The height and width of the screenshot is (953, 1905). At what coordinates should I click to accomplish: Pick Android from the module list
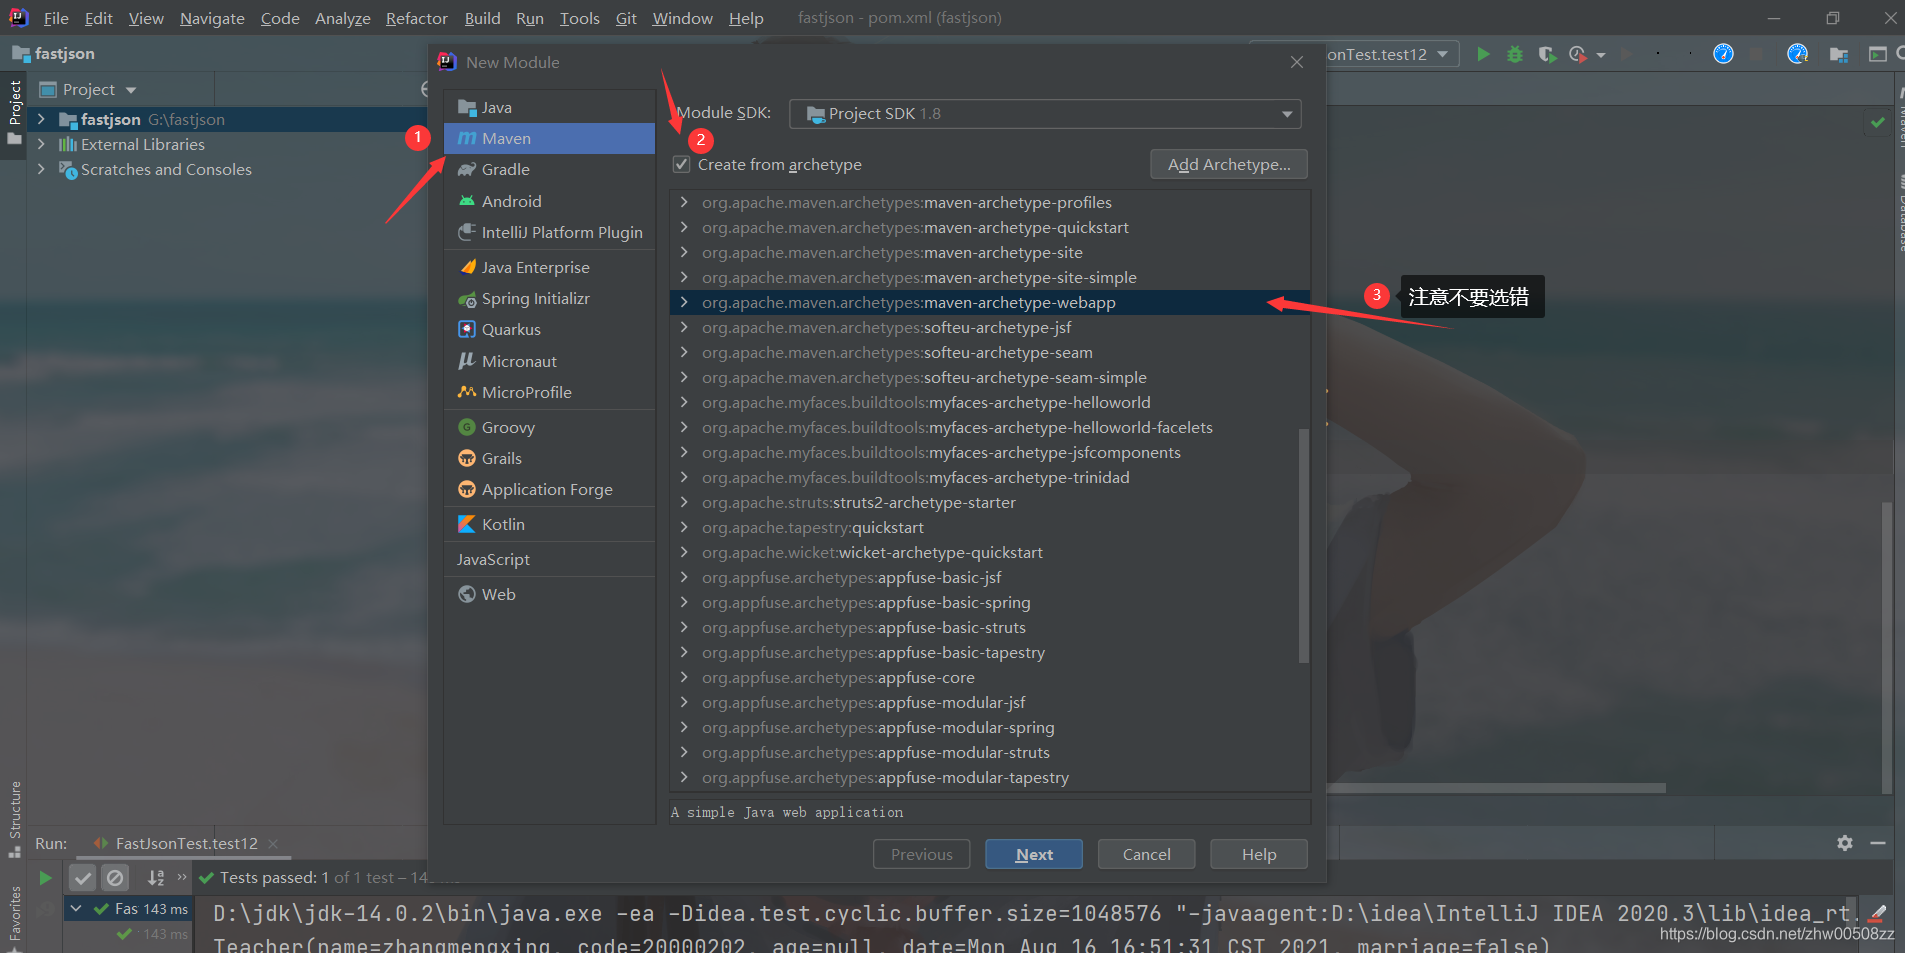pos(549,201)
